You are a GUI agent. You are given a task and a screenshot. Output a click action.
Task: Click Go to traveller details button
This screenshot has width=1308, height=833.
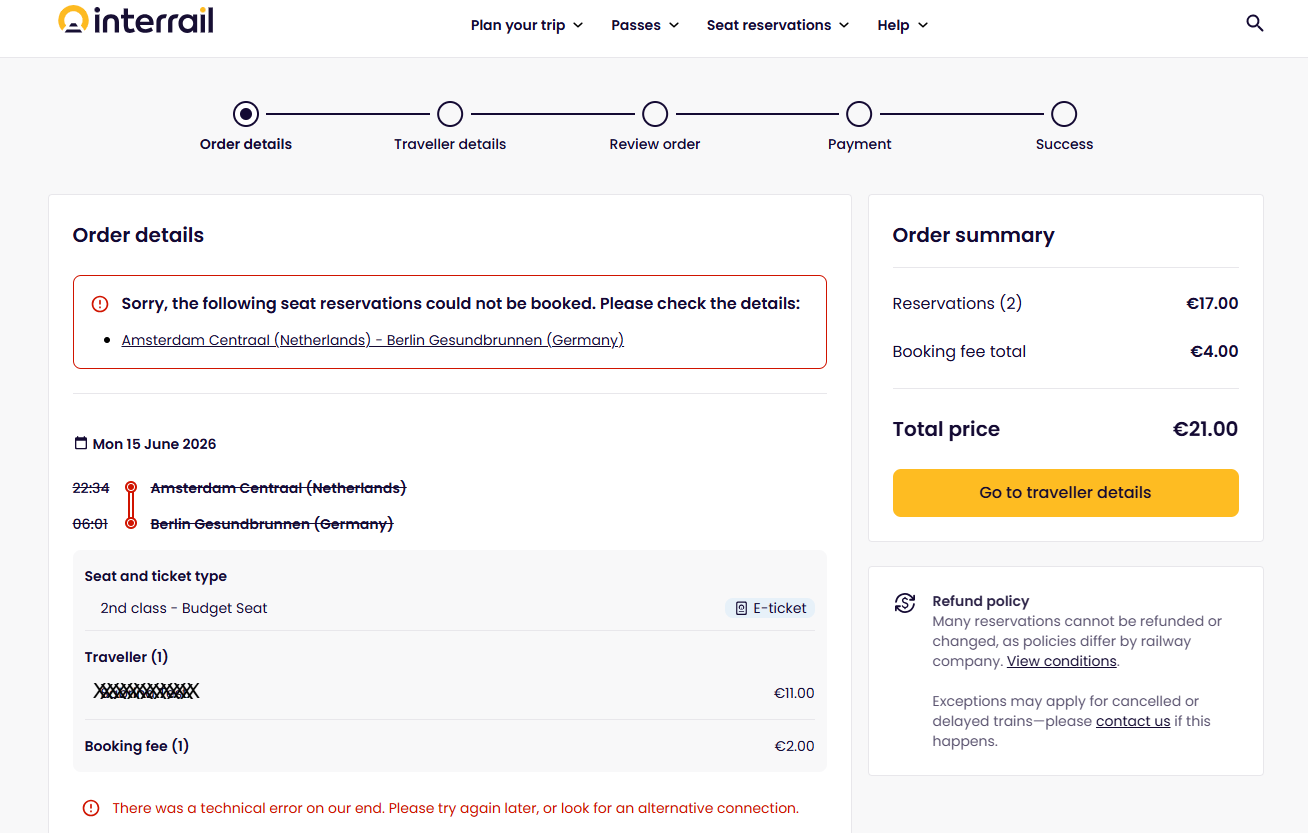coord(1065,493)
